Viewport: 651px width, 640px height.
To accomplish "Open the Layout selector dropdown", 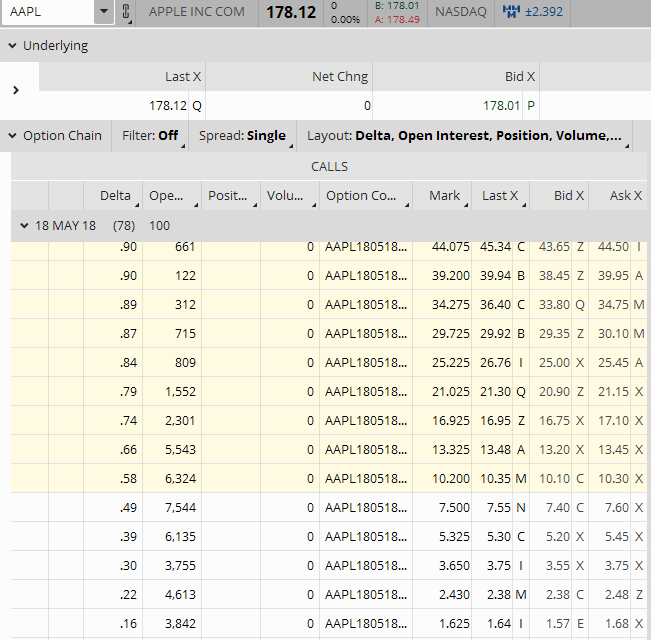I will pos(464,136).
